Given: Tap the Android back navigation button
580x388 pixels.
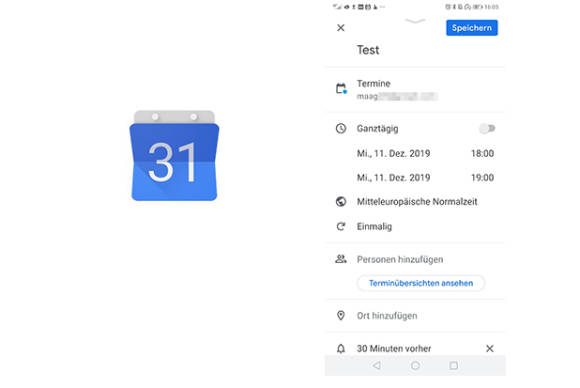Looking at the screenshot, I should (x=377, y=365).
